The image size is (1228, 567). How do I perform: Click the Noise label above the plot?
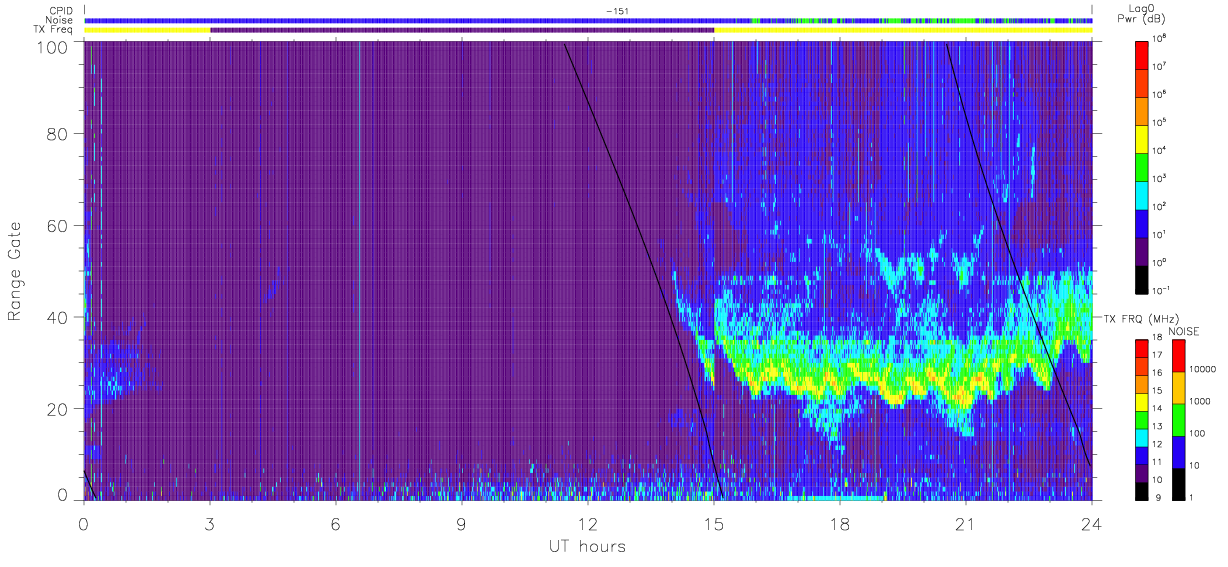pos(61,20)
